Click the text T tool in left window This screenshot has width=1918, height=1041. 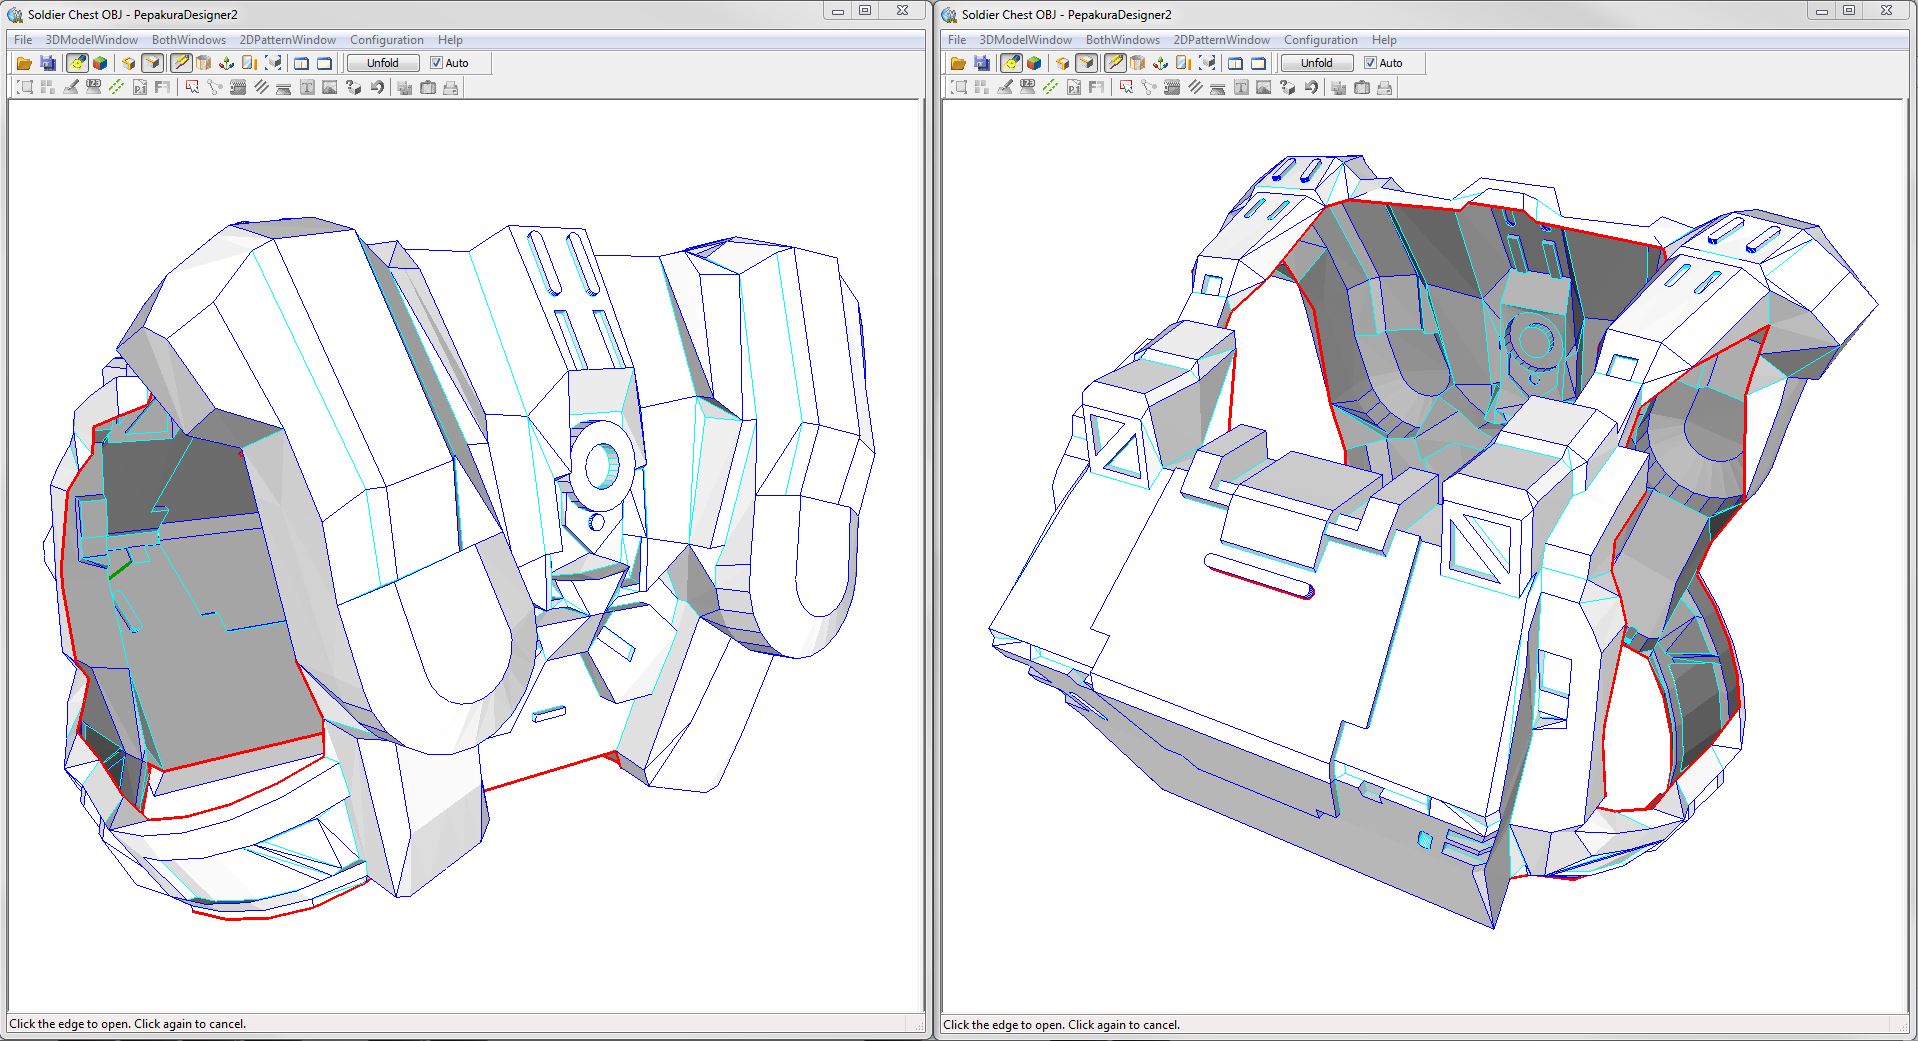[307, 88]
